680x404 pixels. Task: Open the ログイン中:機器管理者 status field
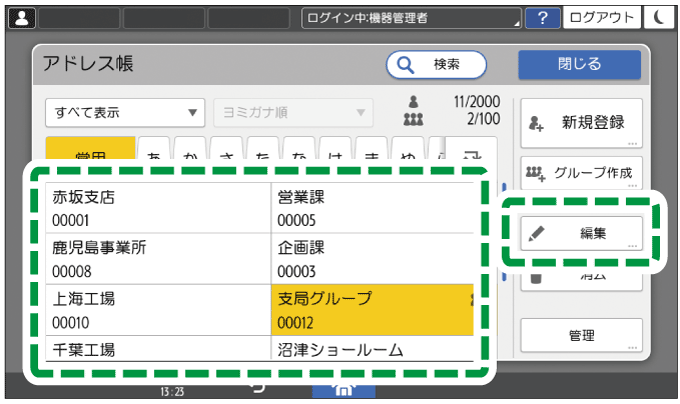click(411, 18)
